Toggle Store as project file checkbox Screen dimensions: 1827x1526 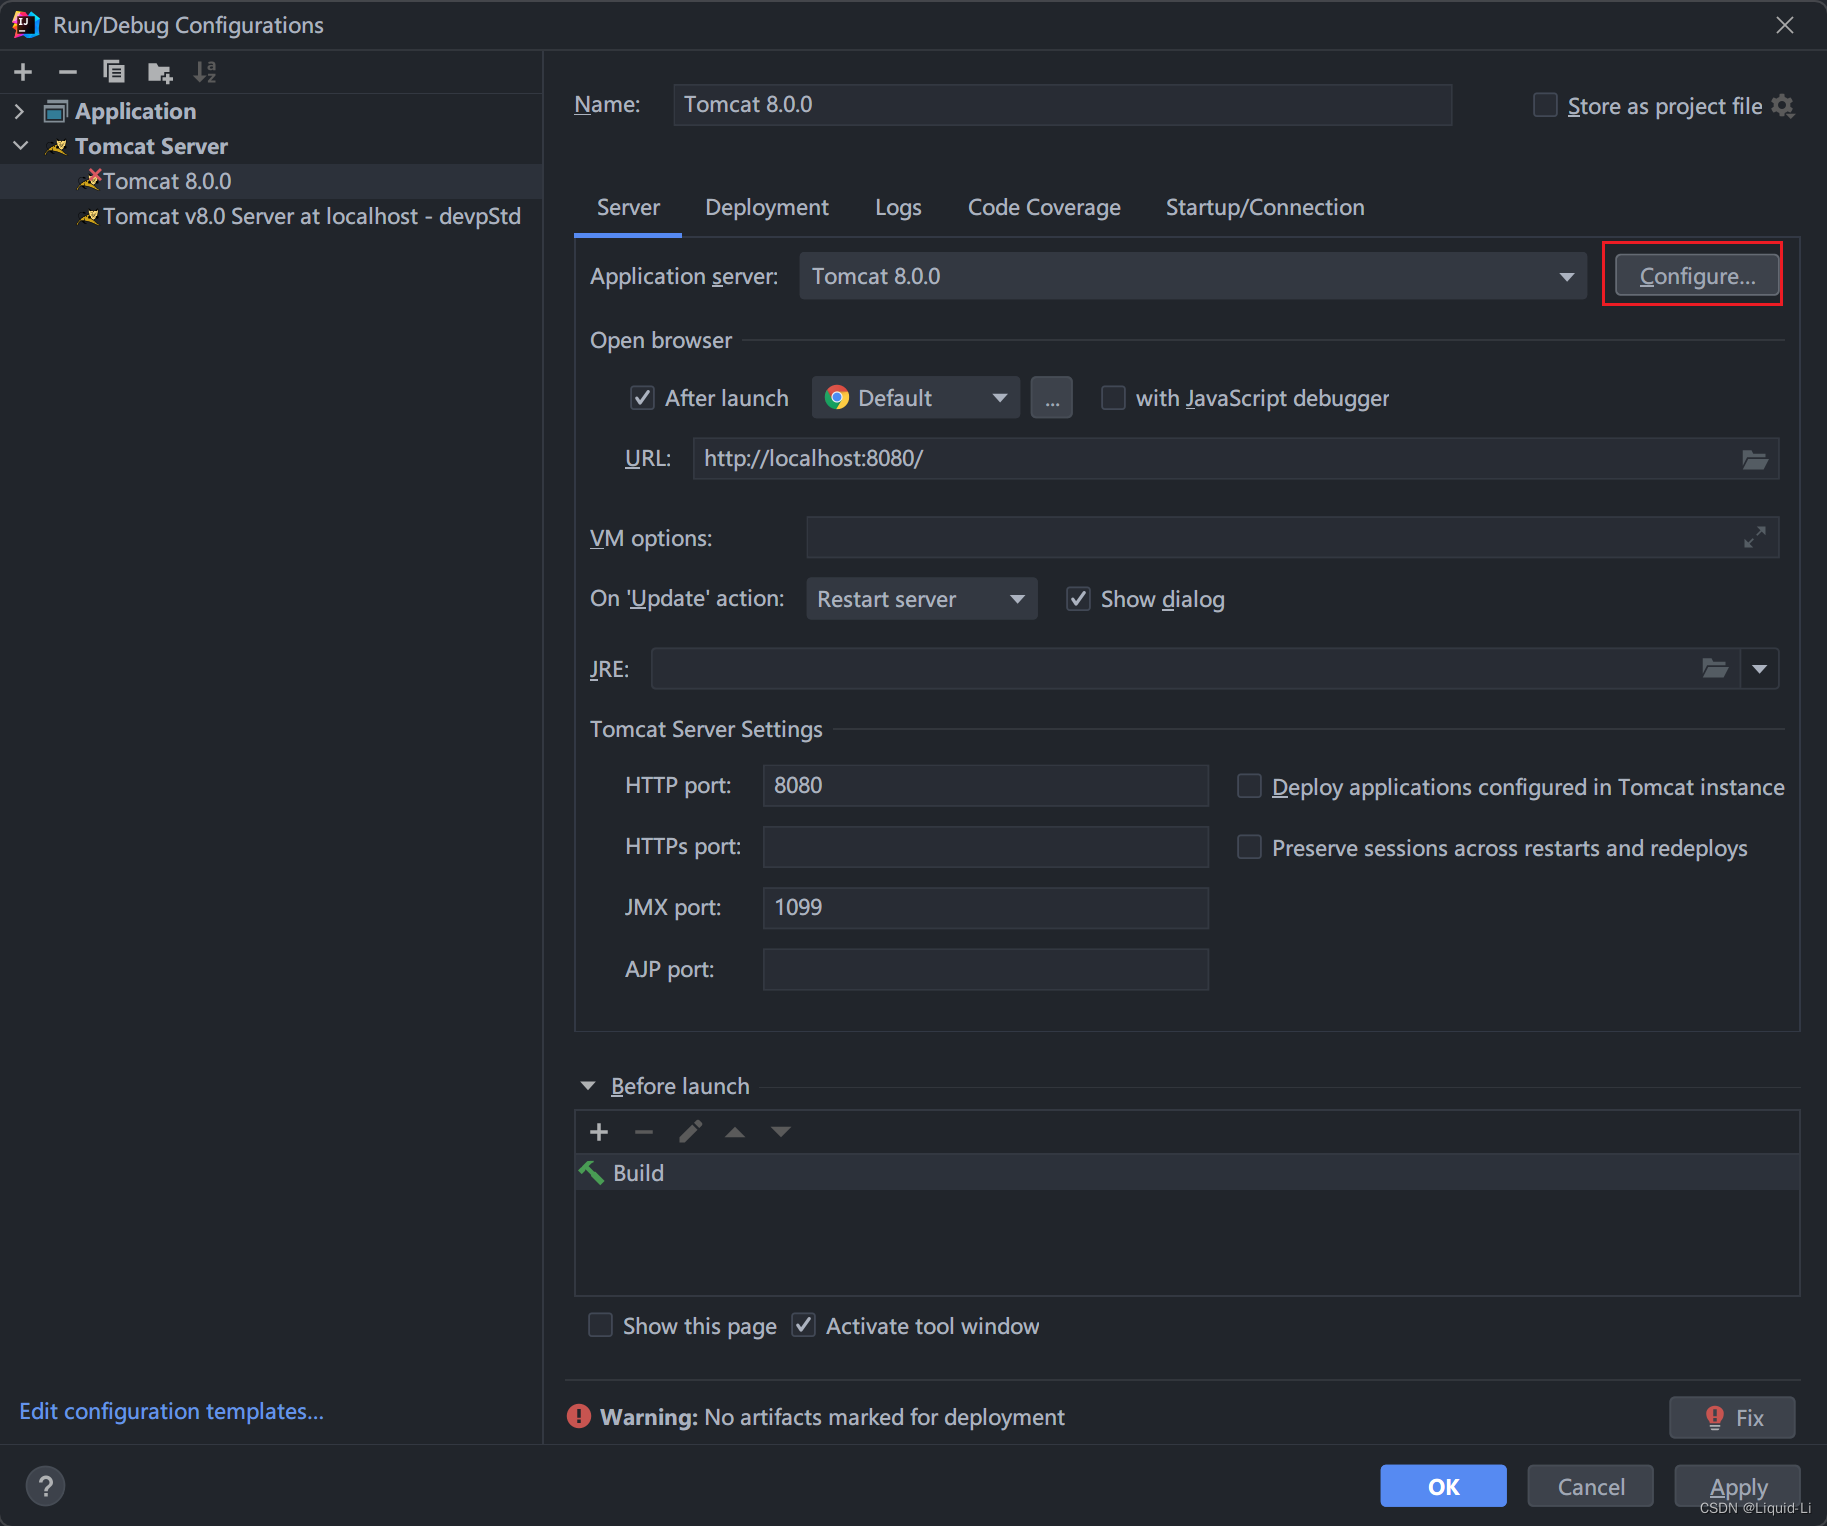(x=1545, y=105)
